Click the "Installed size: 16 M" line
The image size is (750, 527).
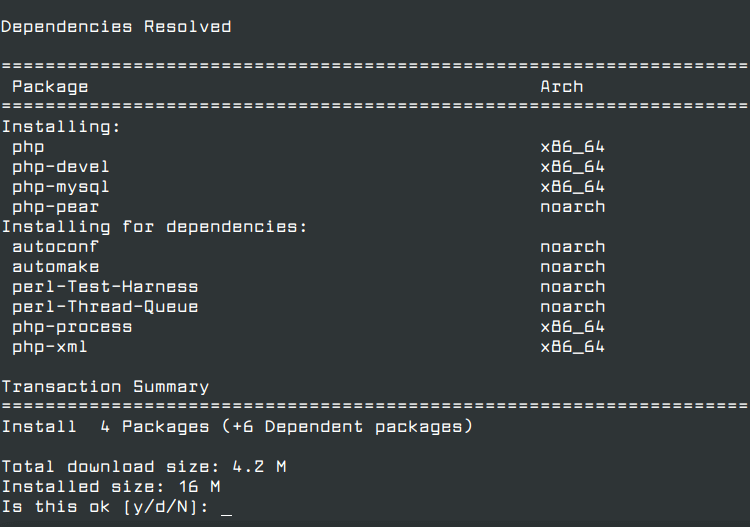(x=110, y=487)
